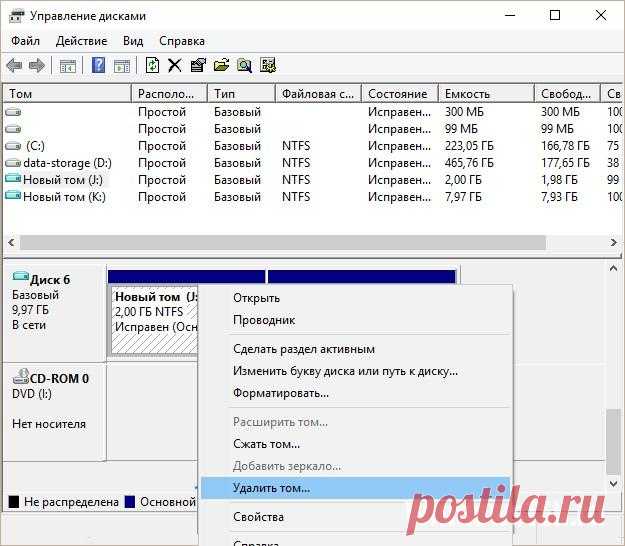Open the Действие menu
The image size is (625, 546).
81,41
